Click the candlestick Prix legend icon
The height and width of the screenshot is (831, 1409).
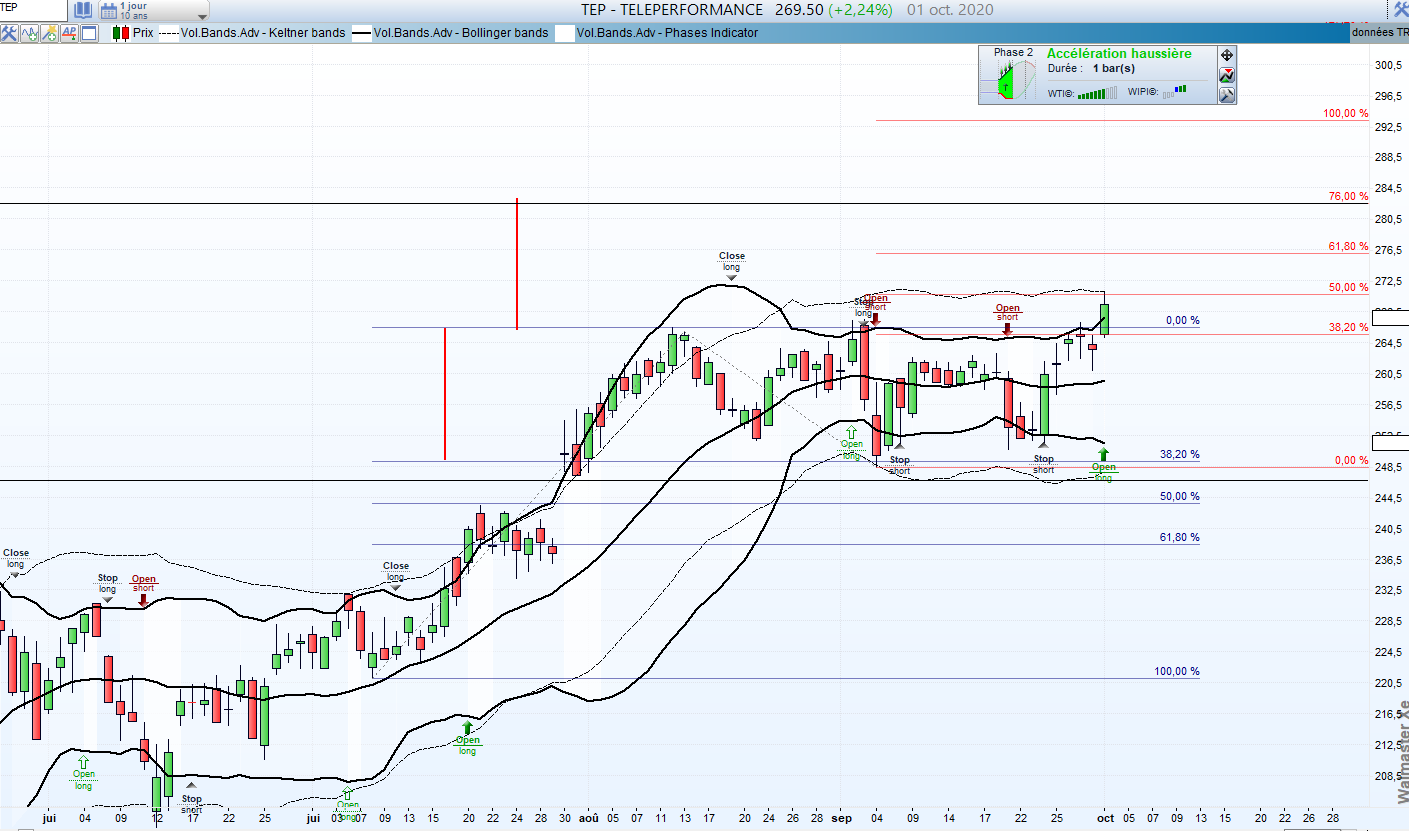pyautogui.click(x=120, y=33)
